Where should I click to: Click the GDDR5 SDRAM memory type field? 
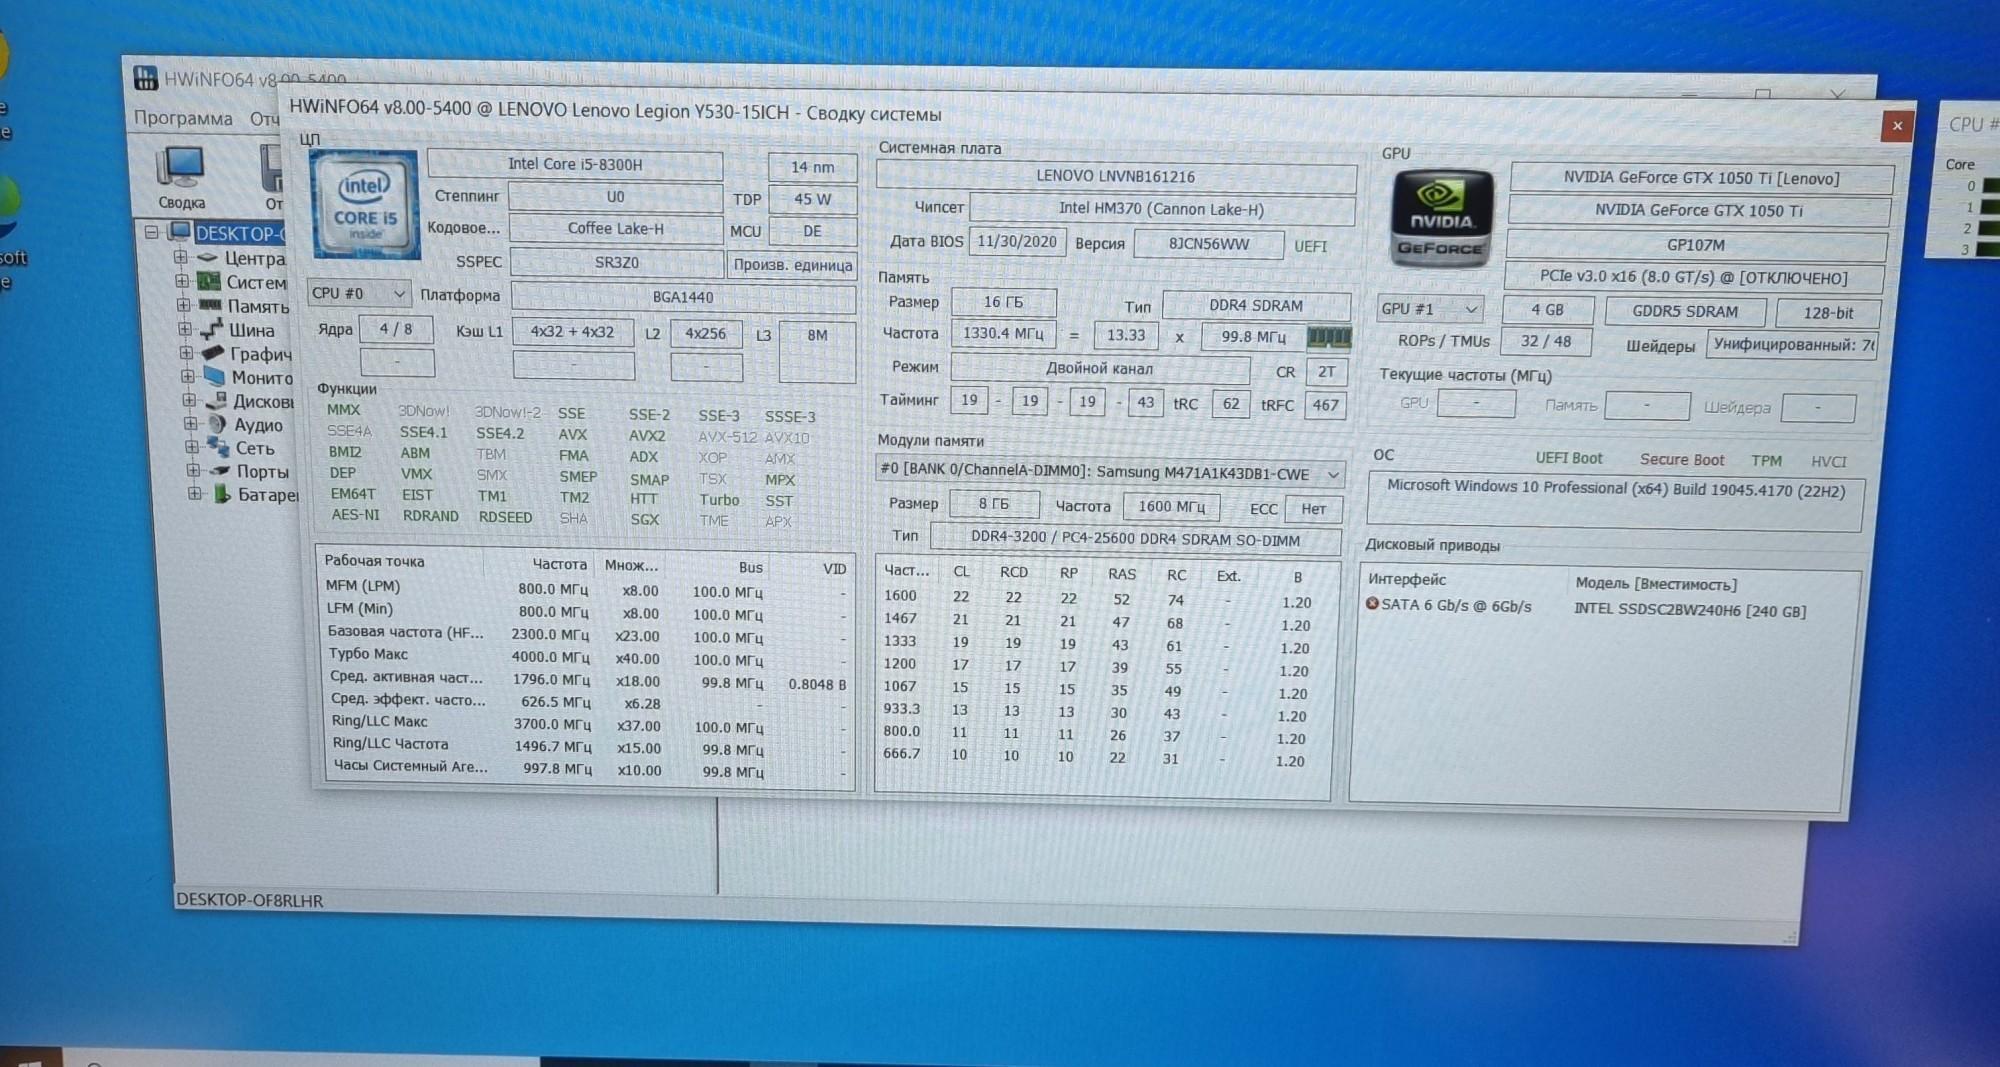coord(1685,311)
